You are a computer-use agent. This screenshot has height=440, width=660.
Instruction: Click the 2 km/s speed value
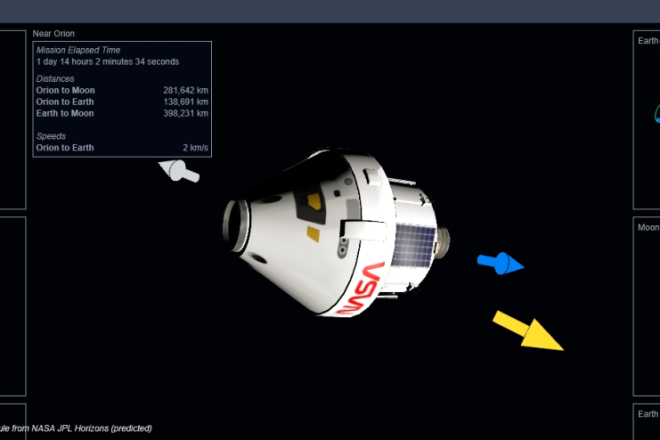coord(194,148)
